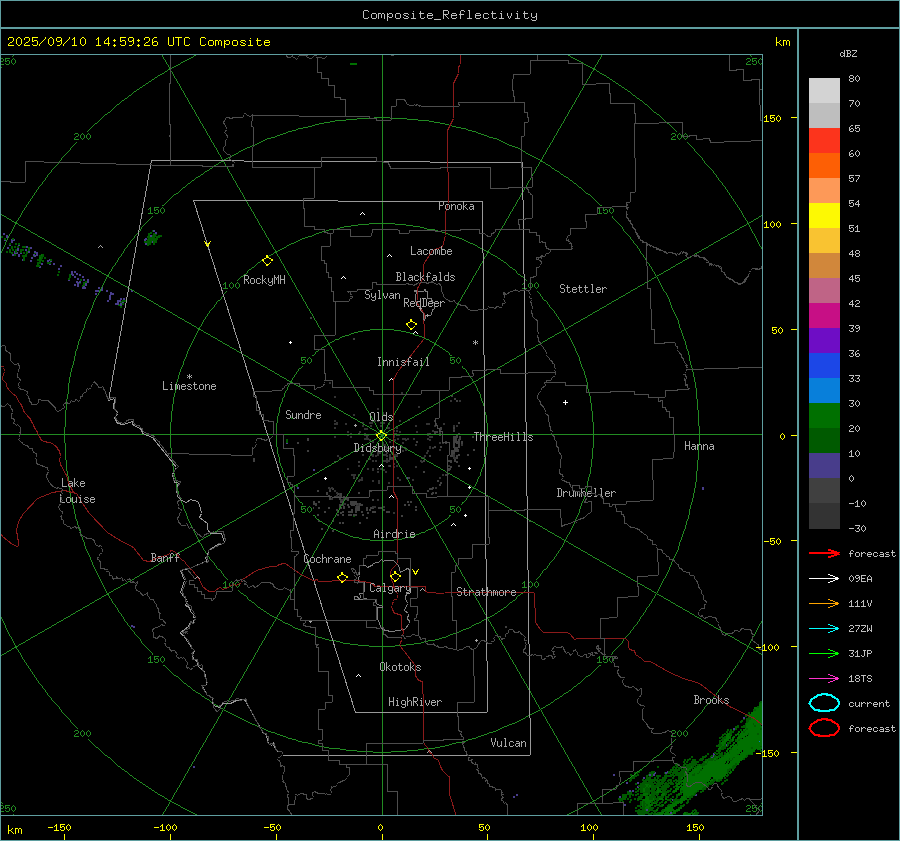Click the Hanna city label

(x=699, y=446)
